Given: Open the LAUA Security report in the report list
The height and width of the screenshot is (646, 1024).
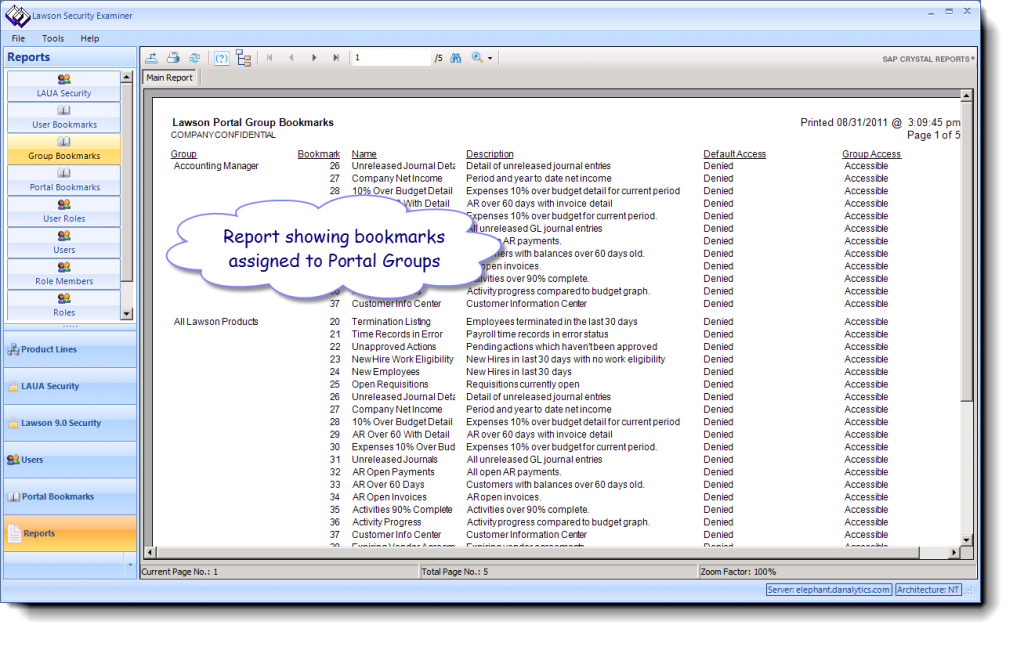Looking at the screenshot, I should [x=64, y=86].
